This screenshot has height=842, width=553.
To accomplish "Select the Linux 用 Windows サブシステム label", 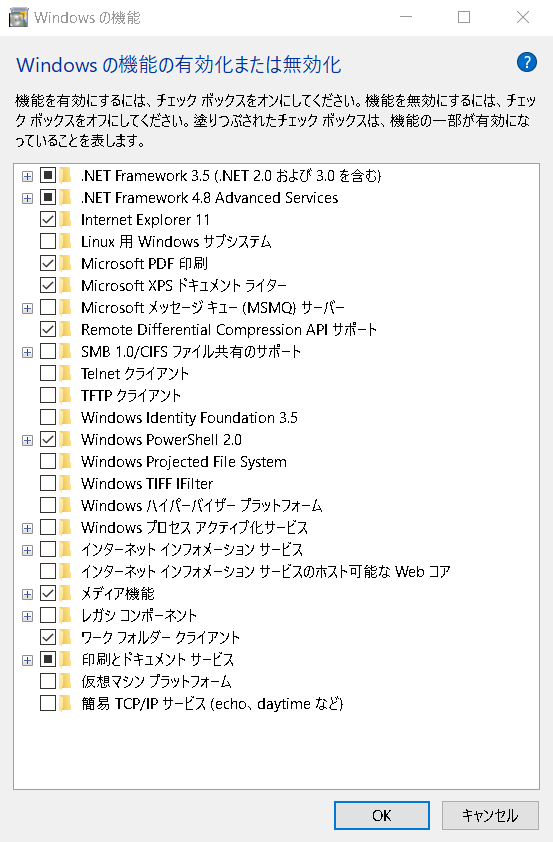I will pos(176,242).
